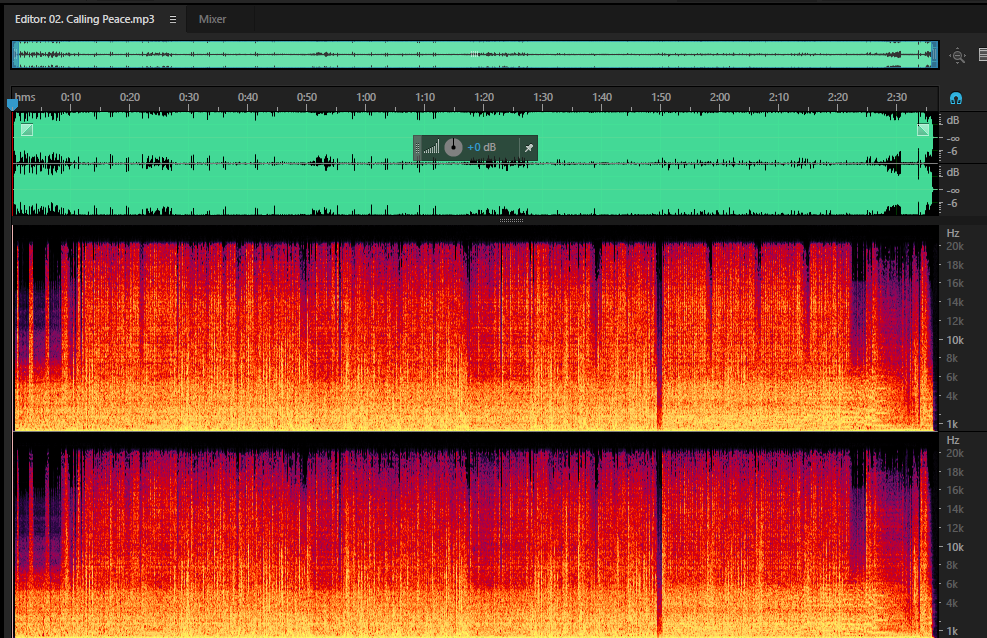Switch to the Mixer tab

(x=212, y=20)
